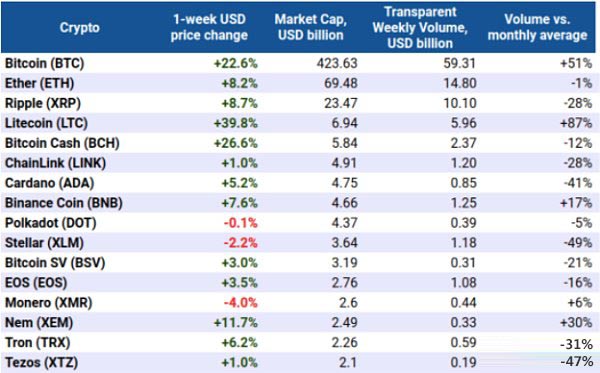
Task: Select the Binance Coin (BNB) row
Action: (300, 203)
